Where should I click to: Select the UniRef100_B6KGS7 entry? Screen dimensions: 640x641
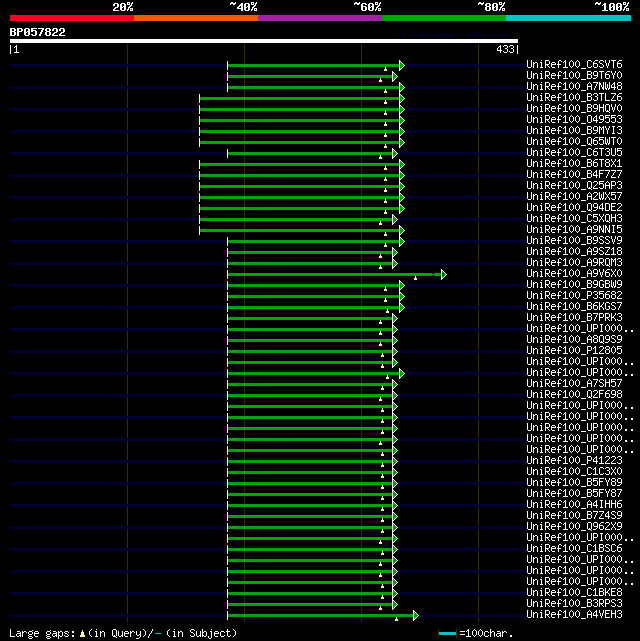574,307
